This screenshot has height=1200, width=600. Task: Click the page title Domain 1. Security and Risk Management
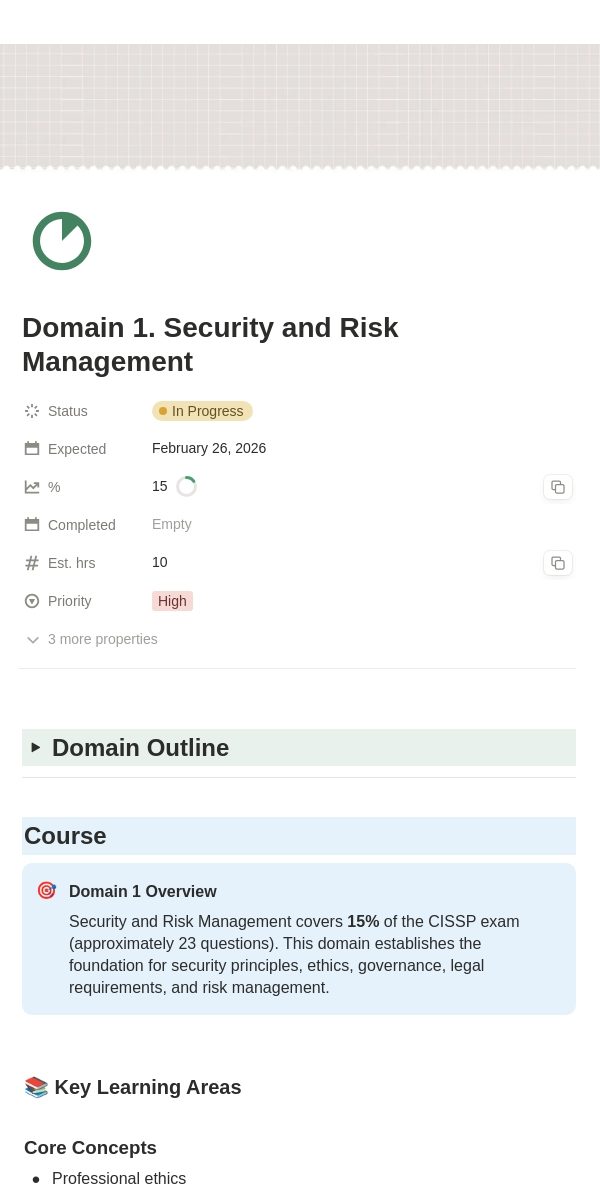pyautogui.click(x=210, y=345)
